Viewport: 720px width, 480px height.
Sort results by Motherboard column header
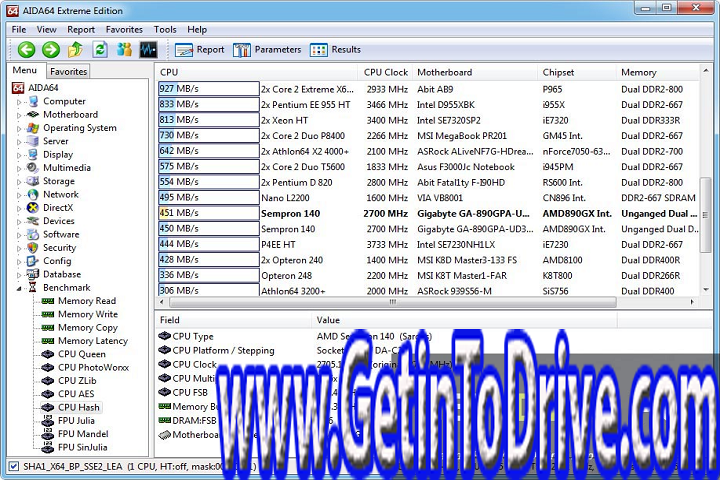(x=475, y=72)
